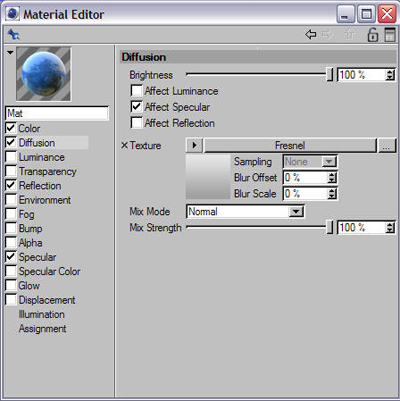Click the Blur Offset value field
400x401 pixels.
(x=305, y=178)
